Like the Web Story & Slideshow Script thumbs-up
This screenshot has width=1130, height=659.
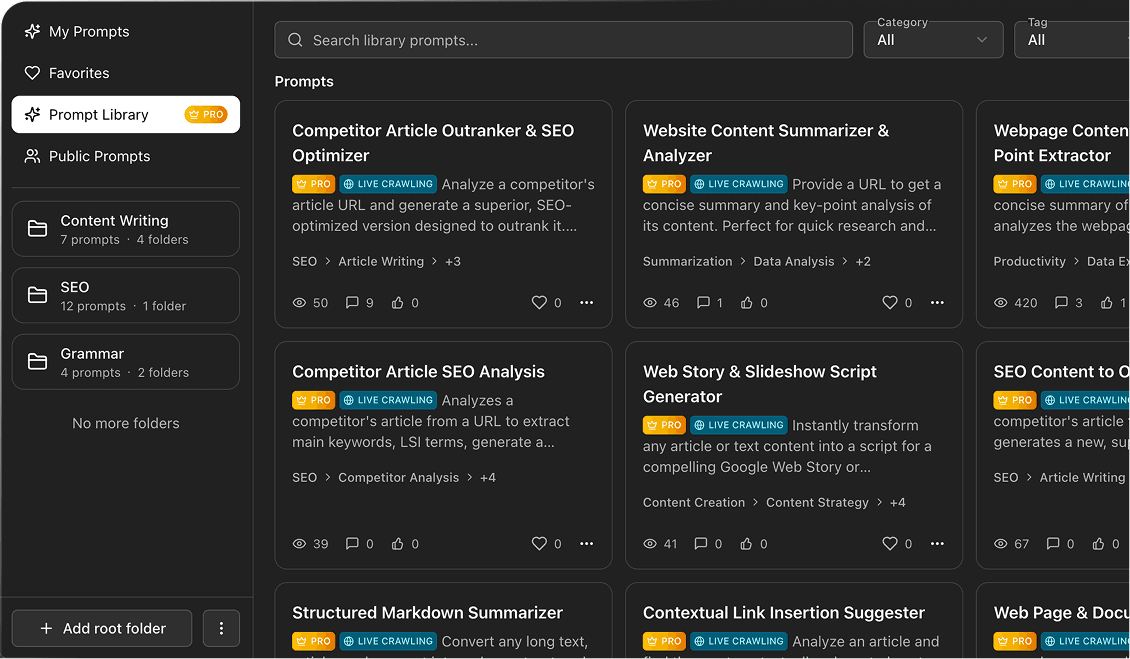tap(747, 544)
